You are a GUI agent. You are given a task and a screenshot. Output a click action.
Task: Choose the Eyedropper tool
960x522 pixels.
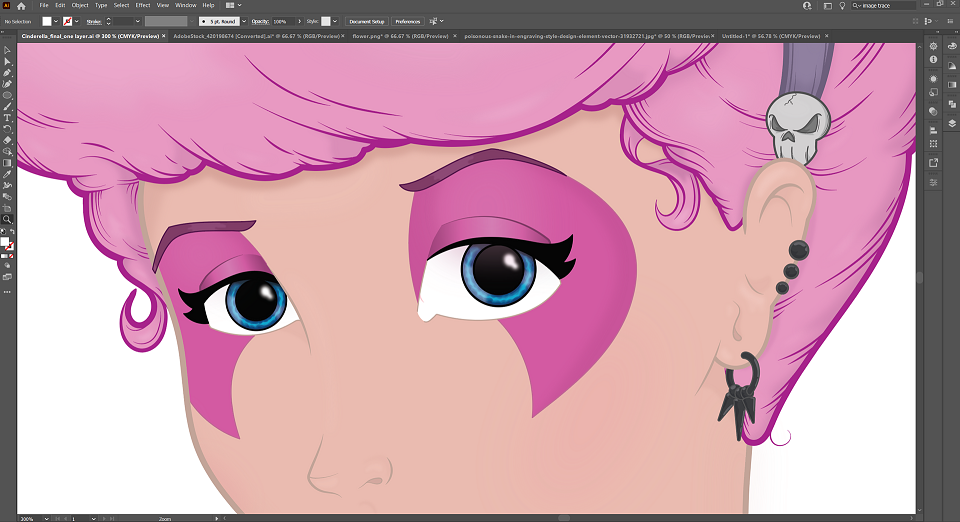[x=7, y=174]
